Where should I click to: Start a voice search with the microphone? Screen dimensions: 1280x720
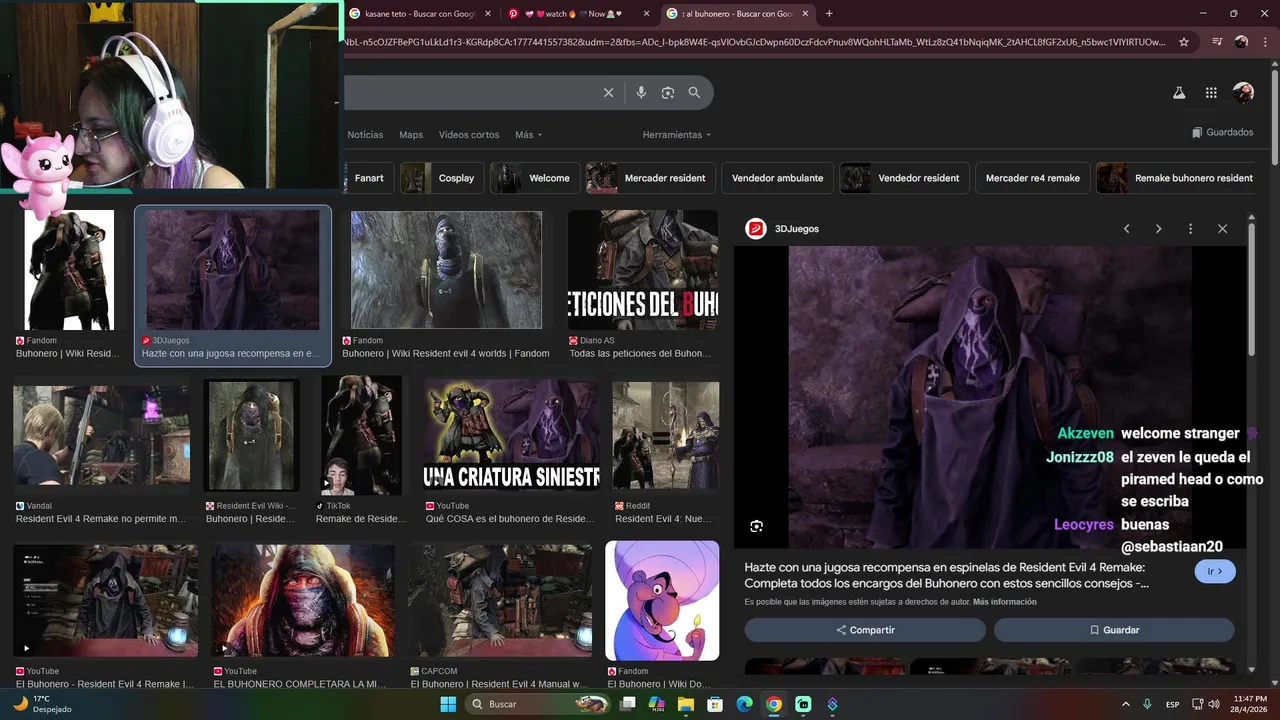(641, 93)
